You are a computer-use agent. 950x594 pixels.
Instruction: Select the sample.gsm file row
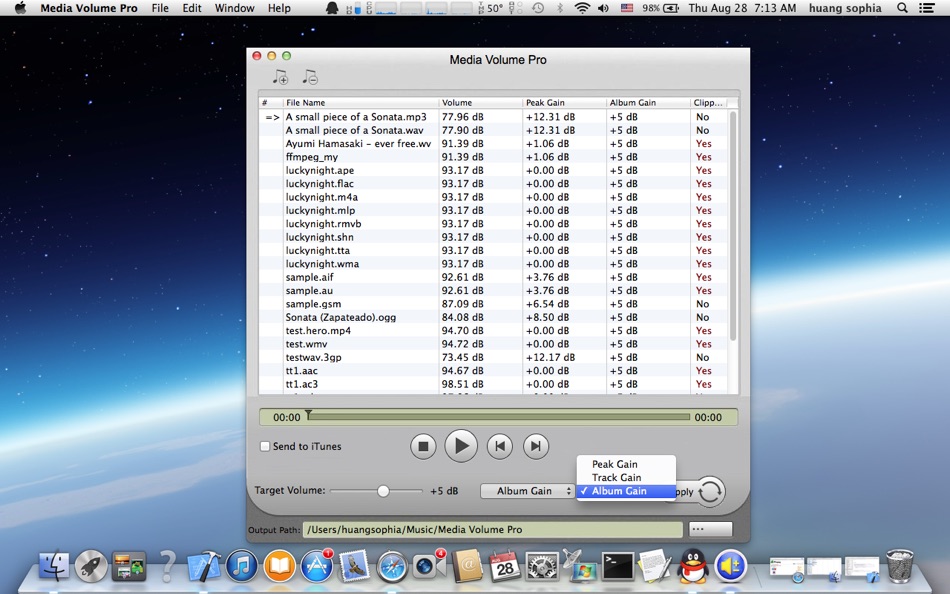pos(494,304)
